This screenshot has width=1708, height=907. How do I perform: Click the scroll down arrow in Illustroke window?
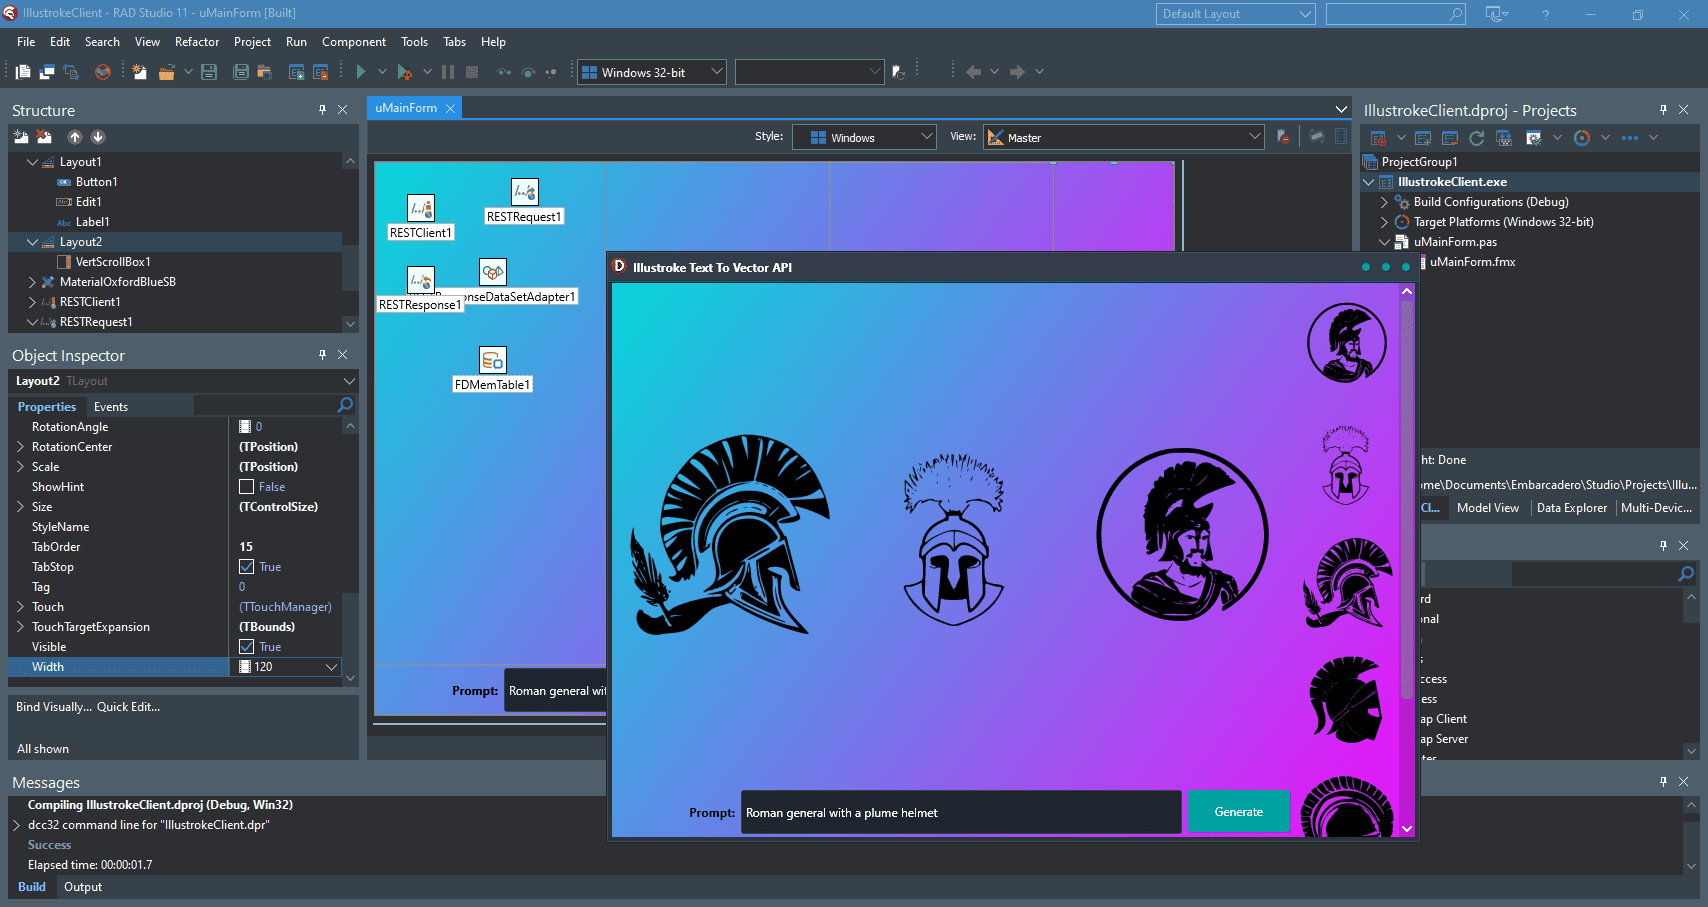[1407, 828]
